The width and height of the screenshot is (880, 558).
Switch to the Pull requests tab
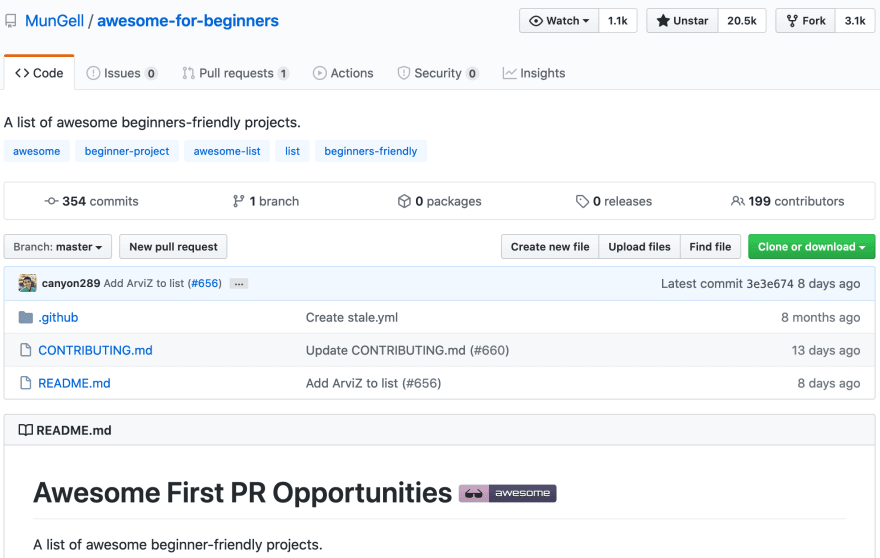pos(236,73)
